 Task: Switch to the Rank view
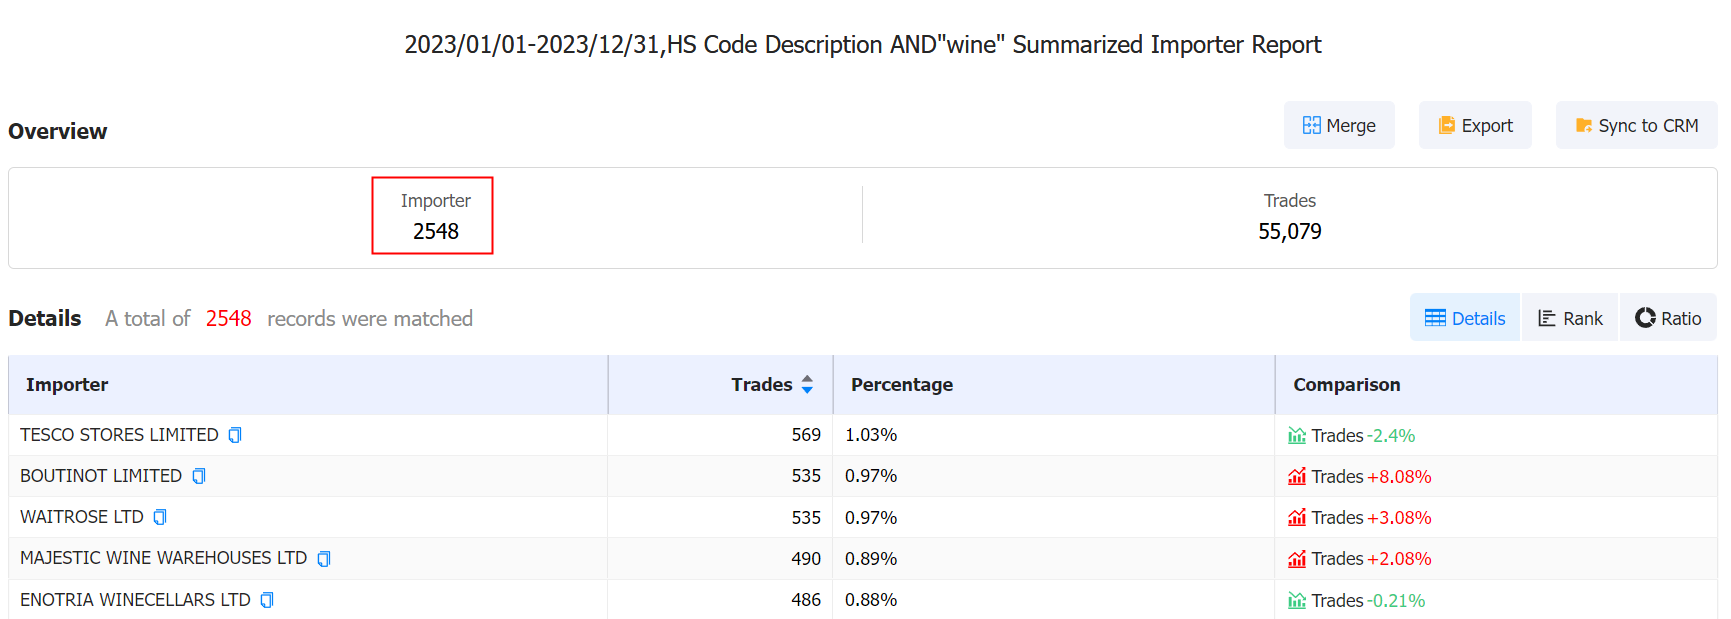tap(1570, 318)
